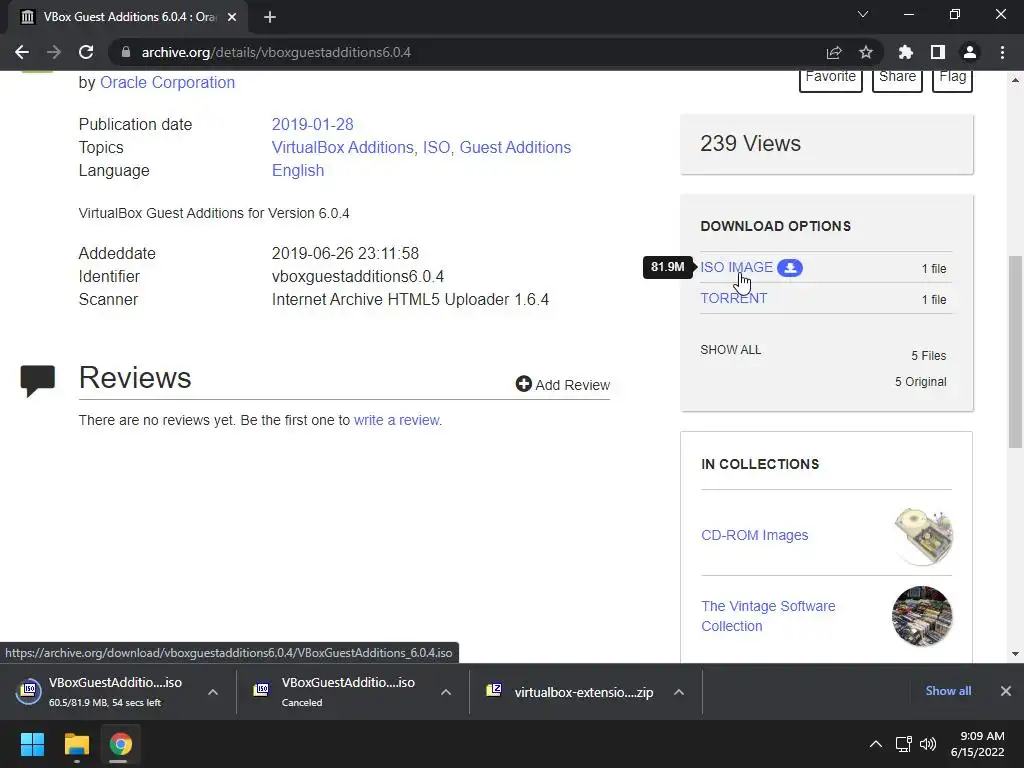This screenshot has width=1024, height=768.
Task: View site information lock icon
Action: (x=126, y=52)
